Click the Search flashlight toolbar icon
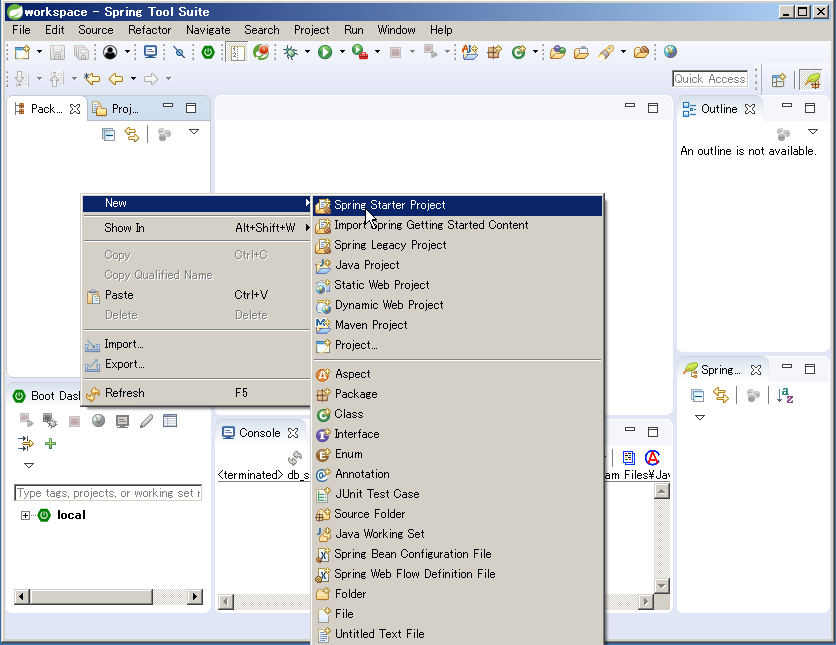836x645 pixels. pyautogui.click(x=606, y=52)
